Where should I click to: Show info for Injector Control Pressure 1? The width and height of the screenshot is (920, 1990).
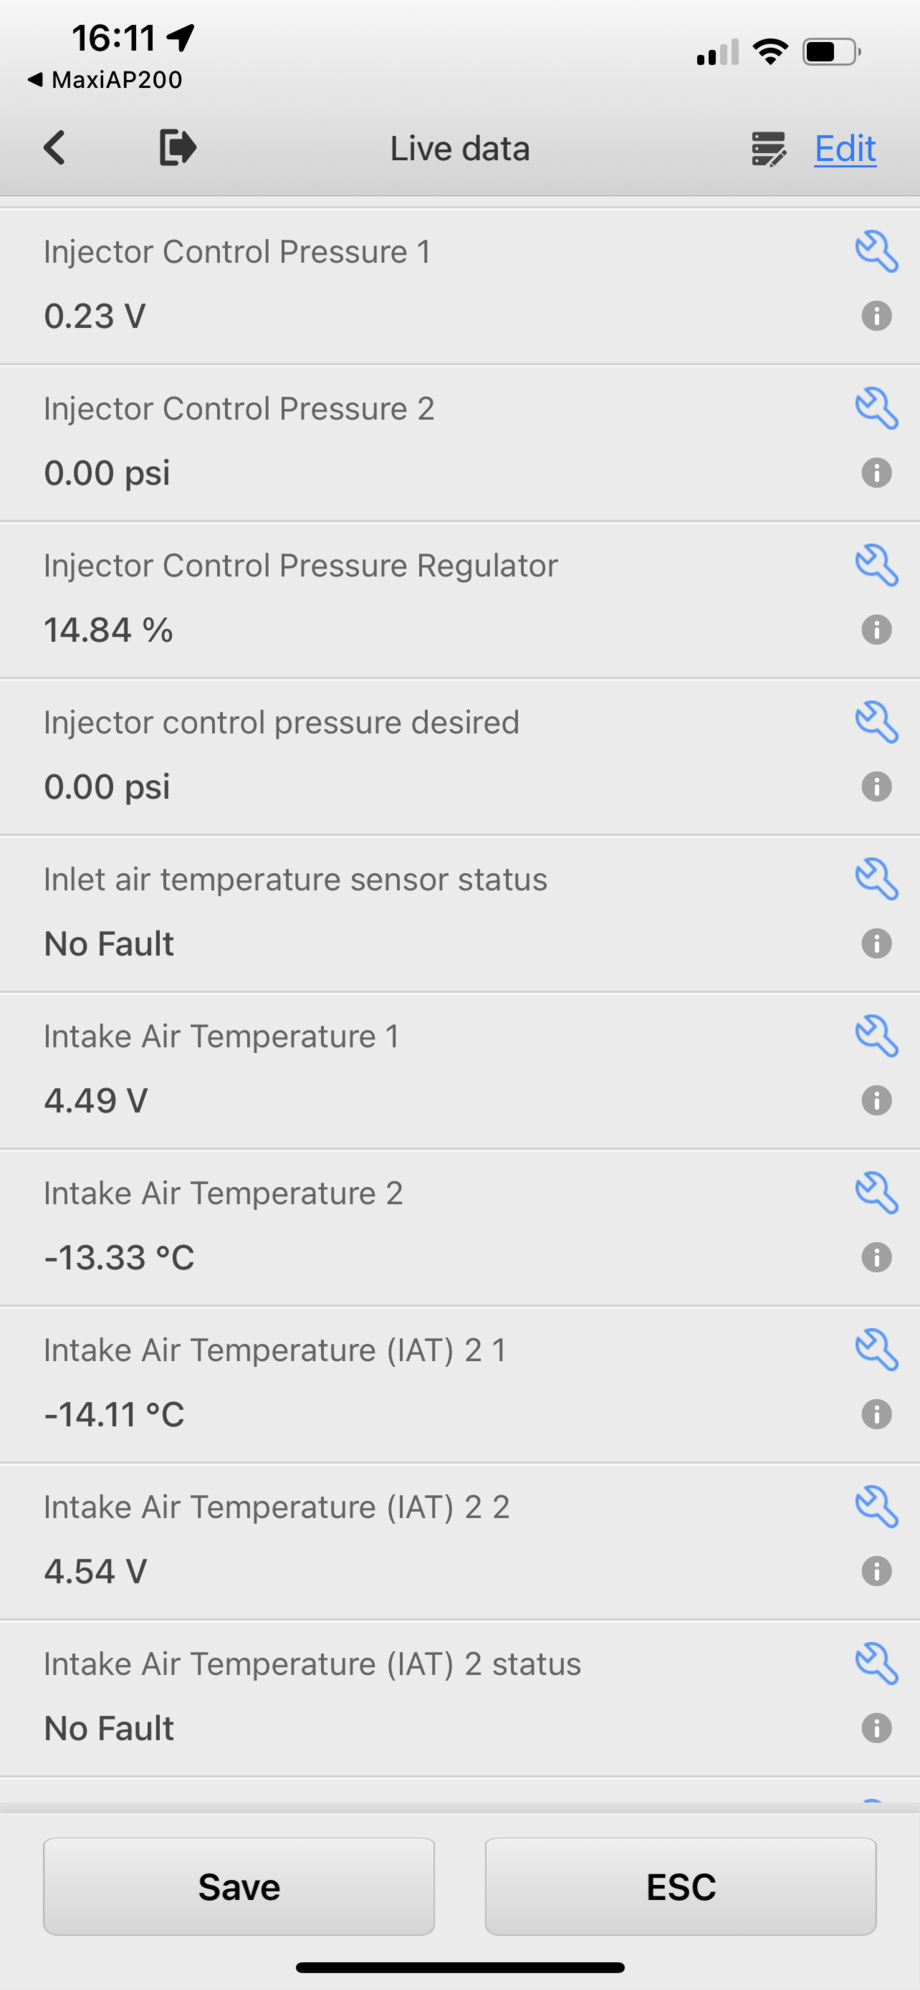876,316
